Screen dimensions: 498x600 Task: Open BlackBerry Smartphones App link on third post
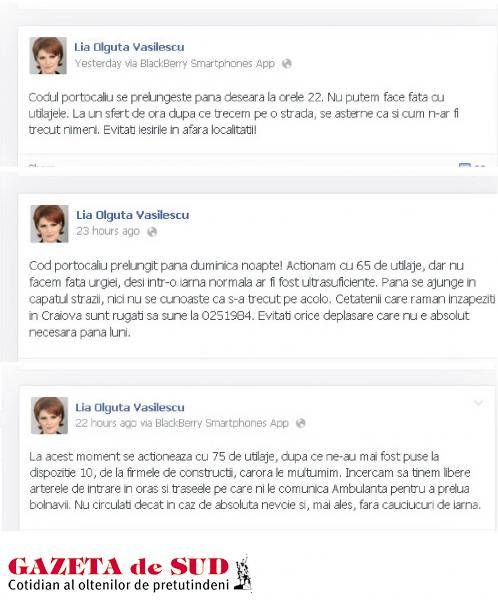click(x=222, y=423)
